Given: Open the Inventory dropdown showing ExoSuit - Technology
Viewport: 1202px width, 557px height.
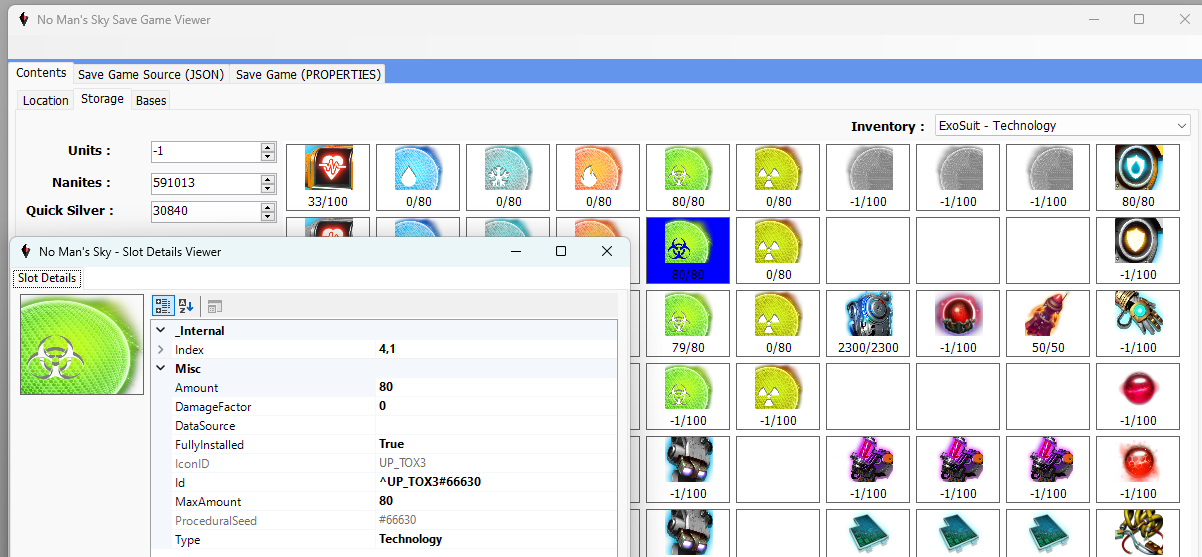Looking at the screenshot, I should point(1062,126).
